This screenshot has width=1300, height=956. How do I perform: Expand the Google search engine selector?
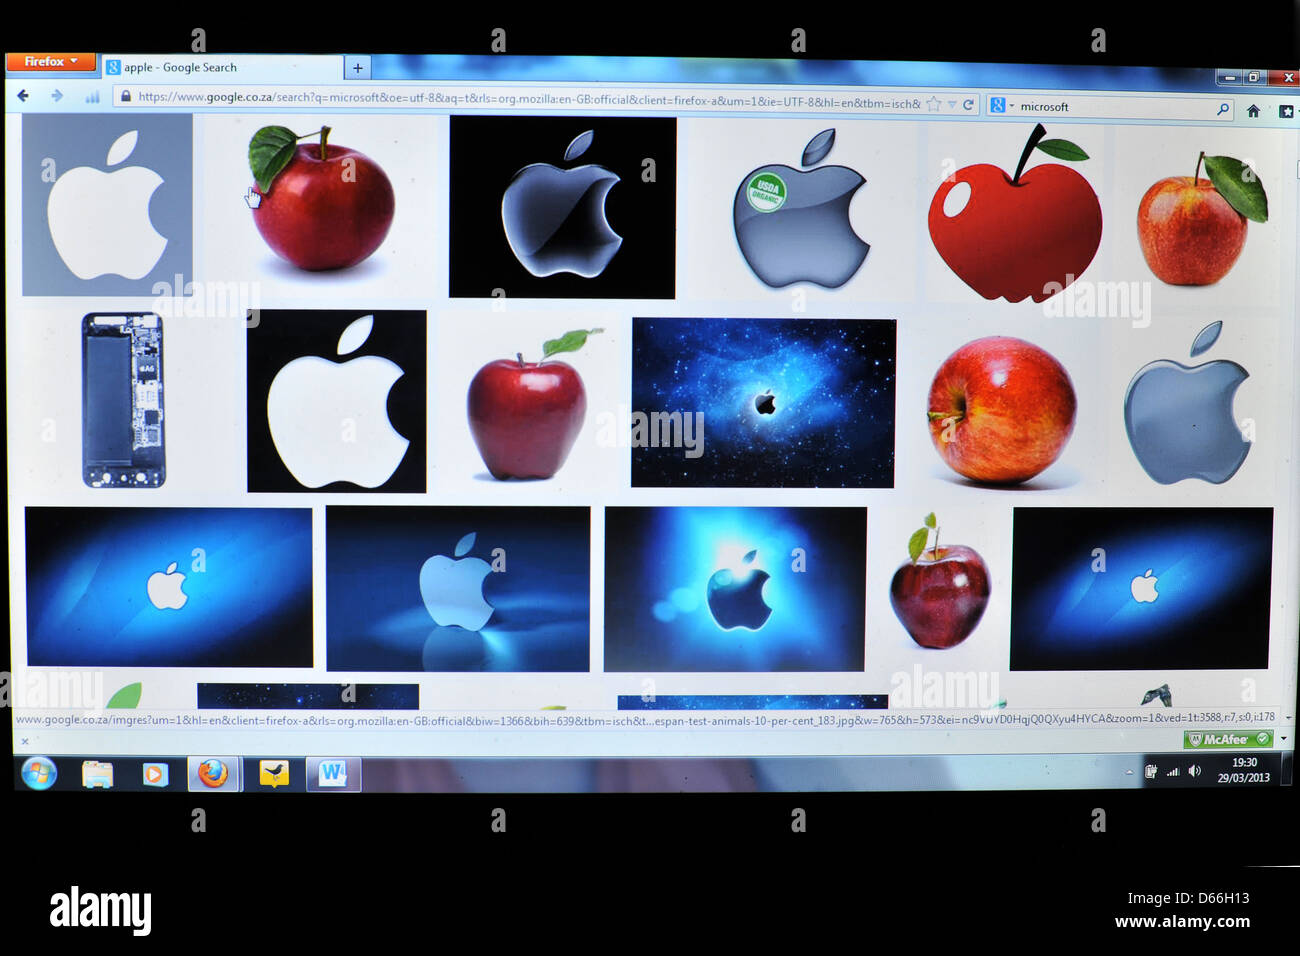(x=1001, y=105)
